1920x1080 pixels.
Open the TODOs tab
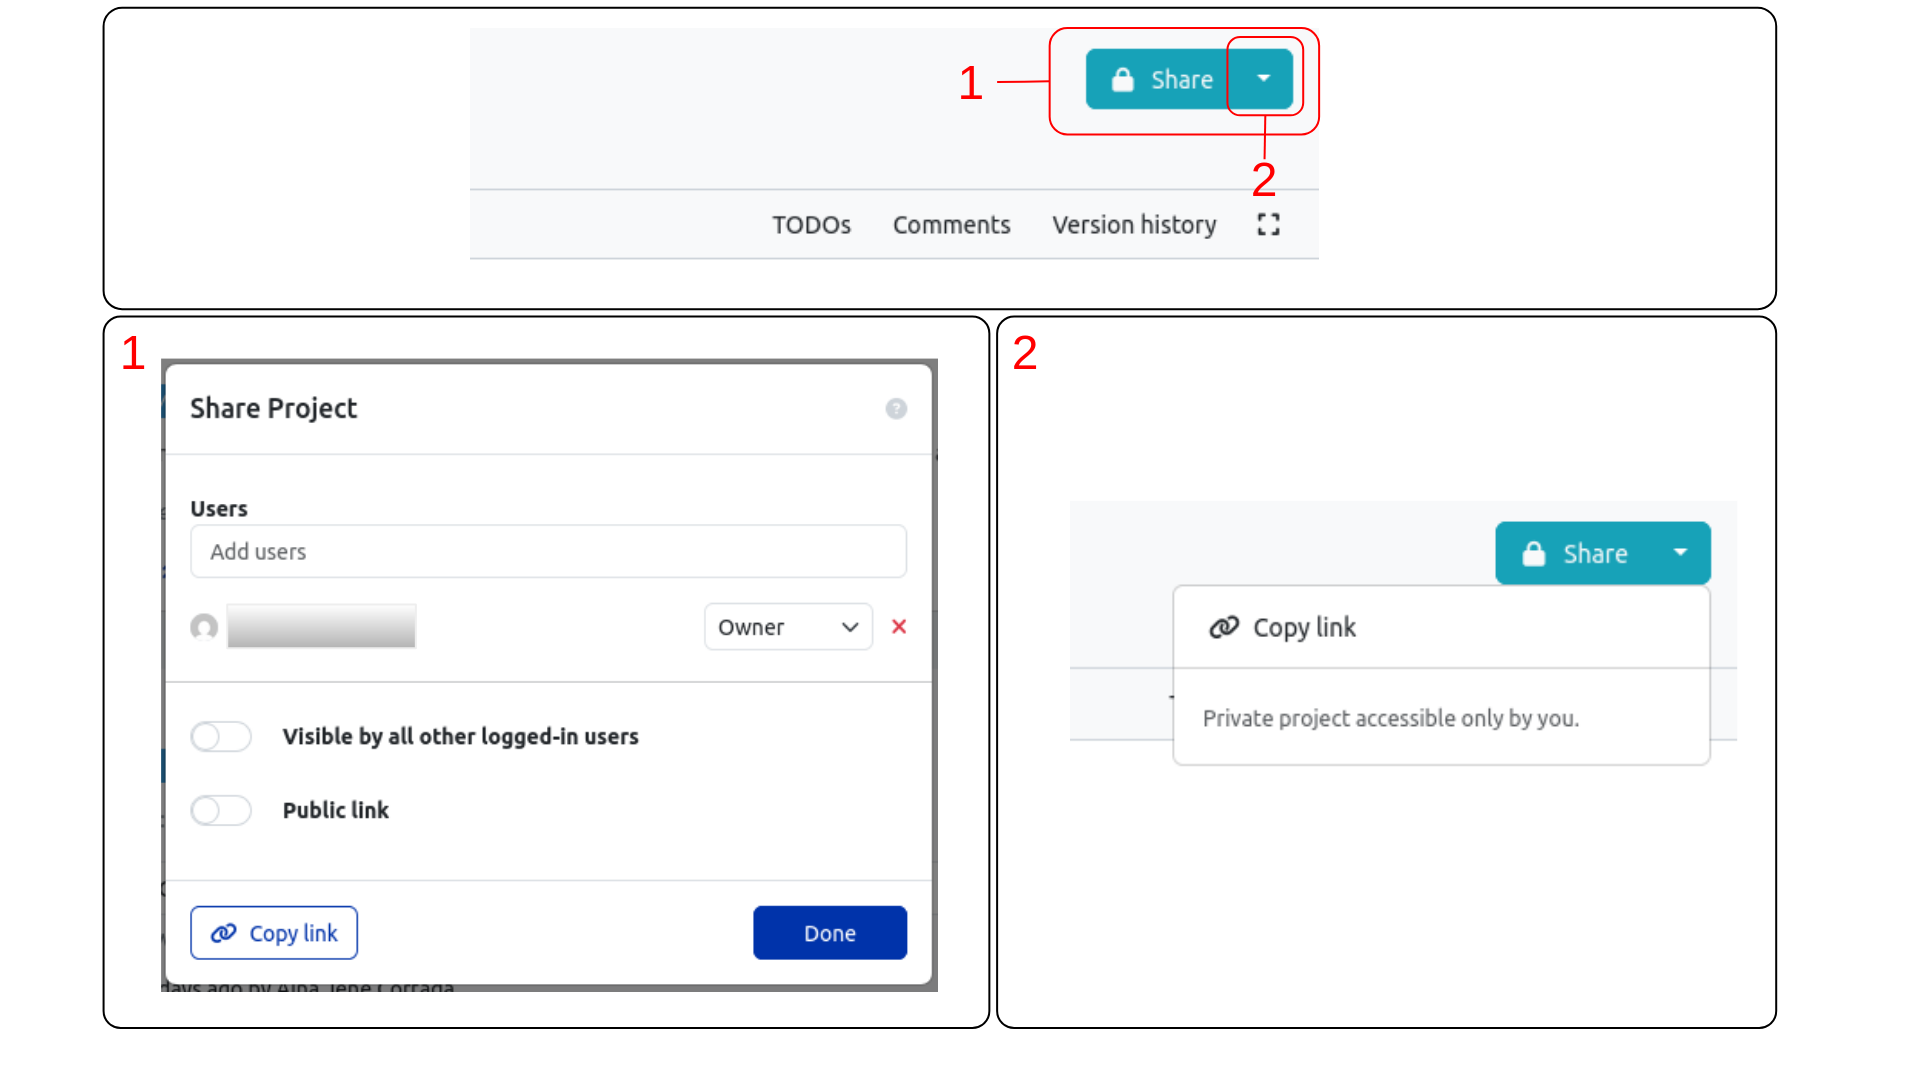[811, 225]
